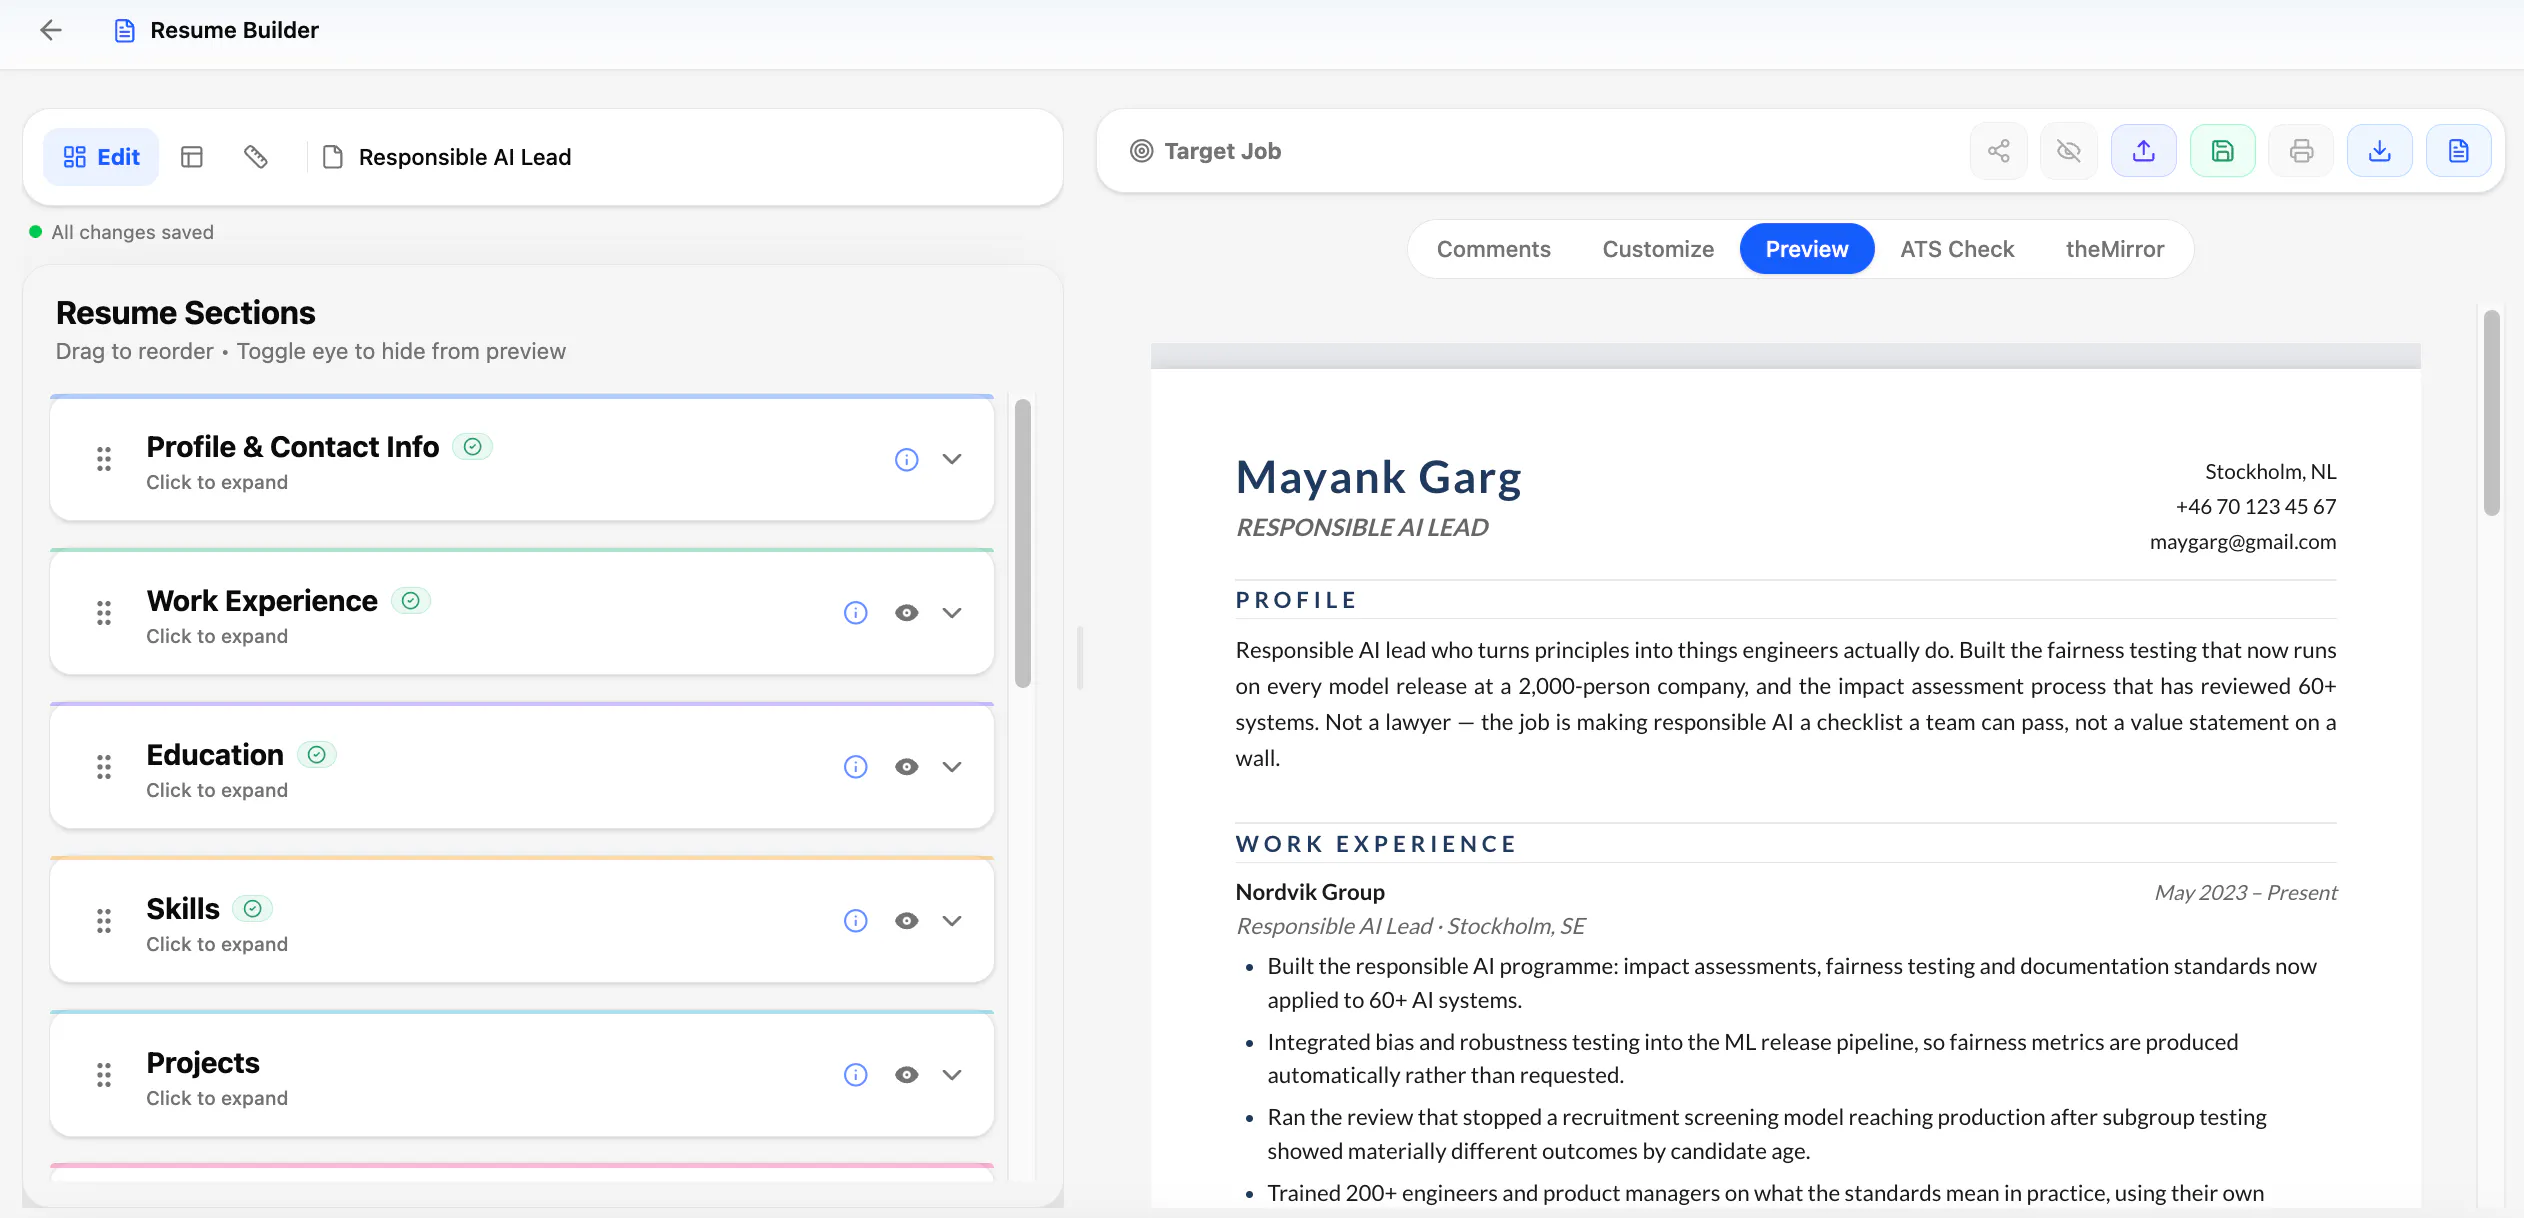The width and height of the screenshot is (2524, 1218).
Task: Click the tag icon in edit toolbar
Action: pos(256,157)
